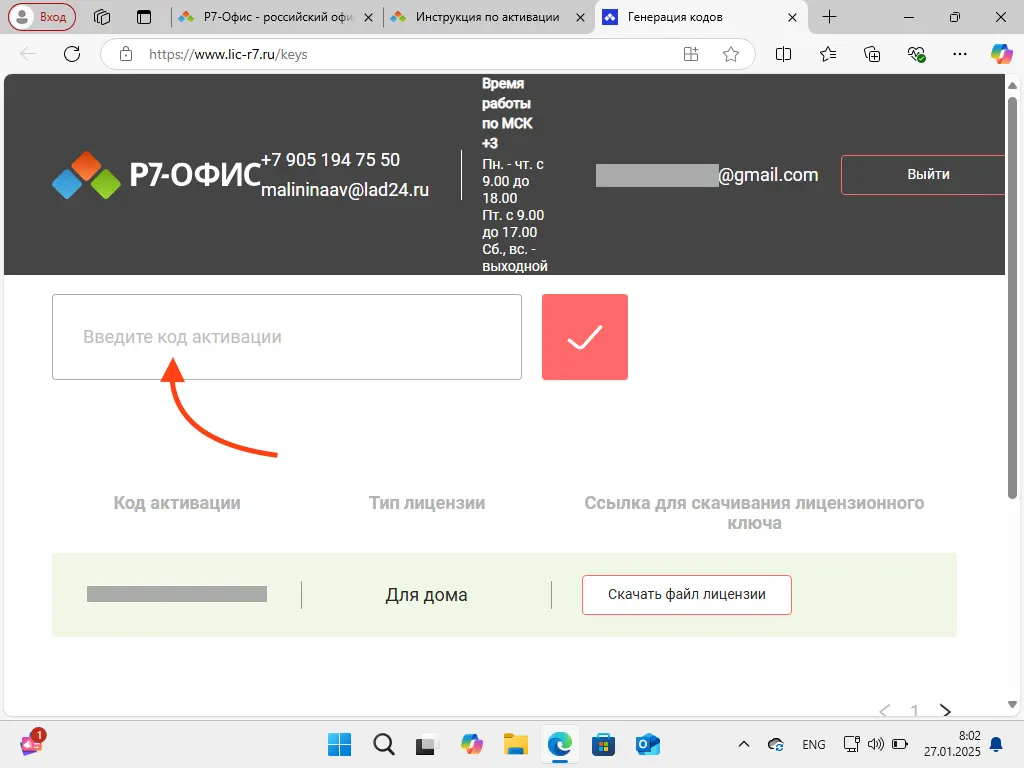Open Microsoft Store from taskbar
This screenshot has width=1024, height=768.
(603, 744)
